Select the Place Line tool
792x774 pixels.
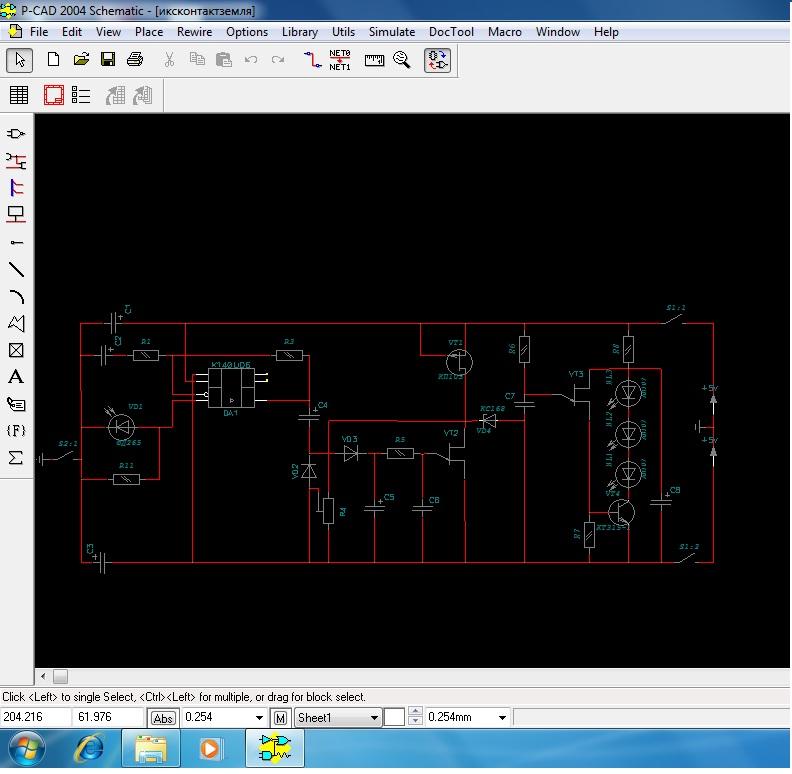pos(16,269)
